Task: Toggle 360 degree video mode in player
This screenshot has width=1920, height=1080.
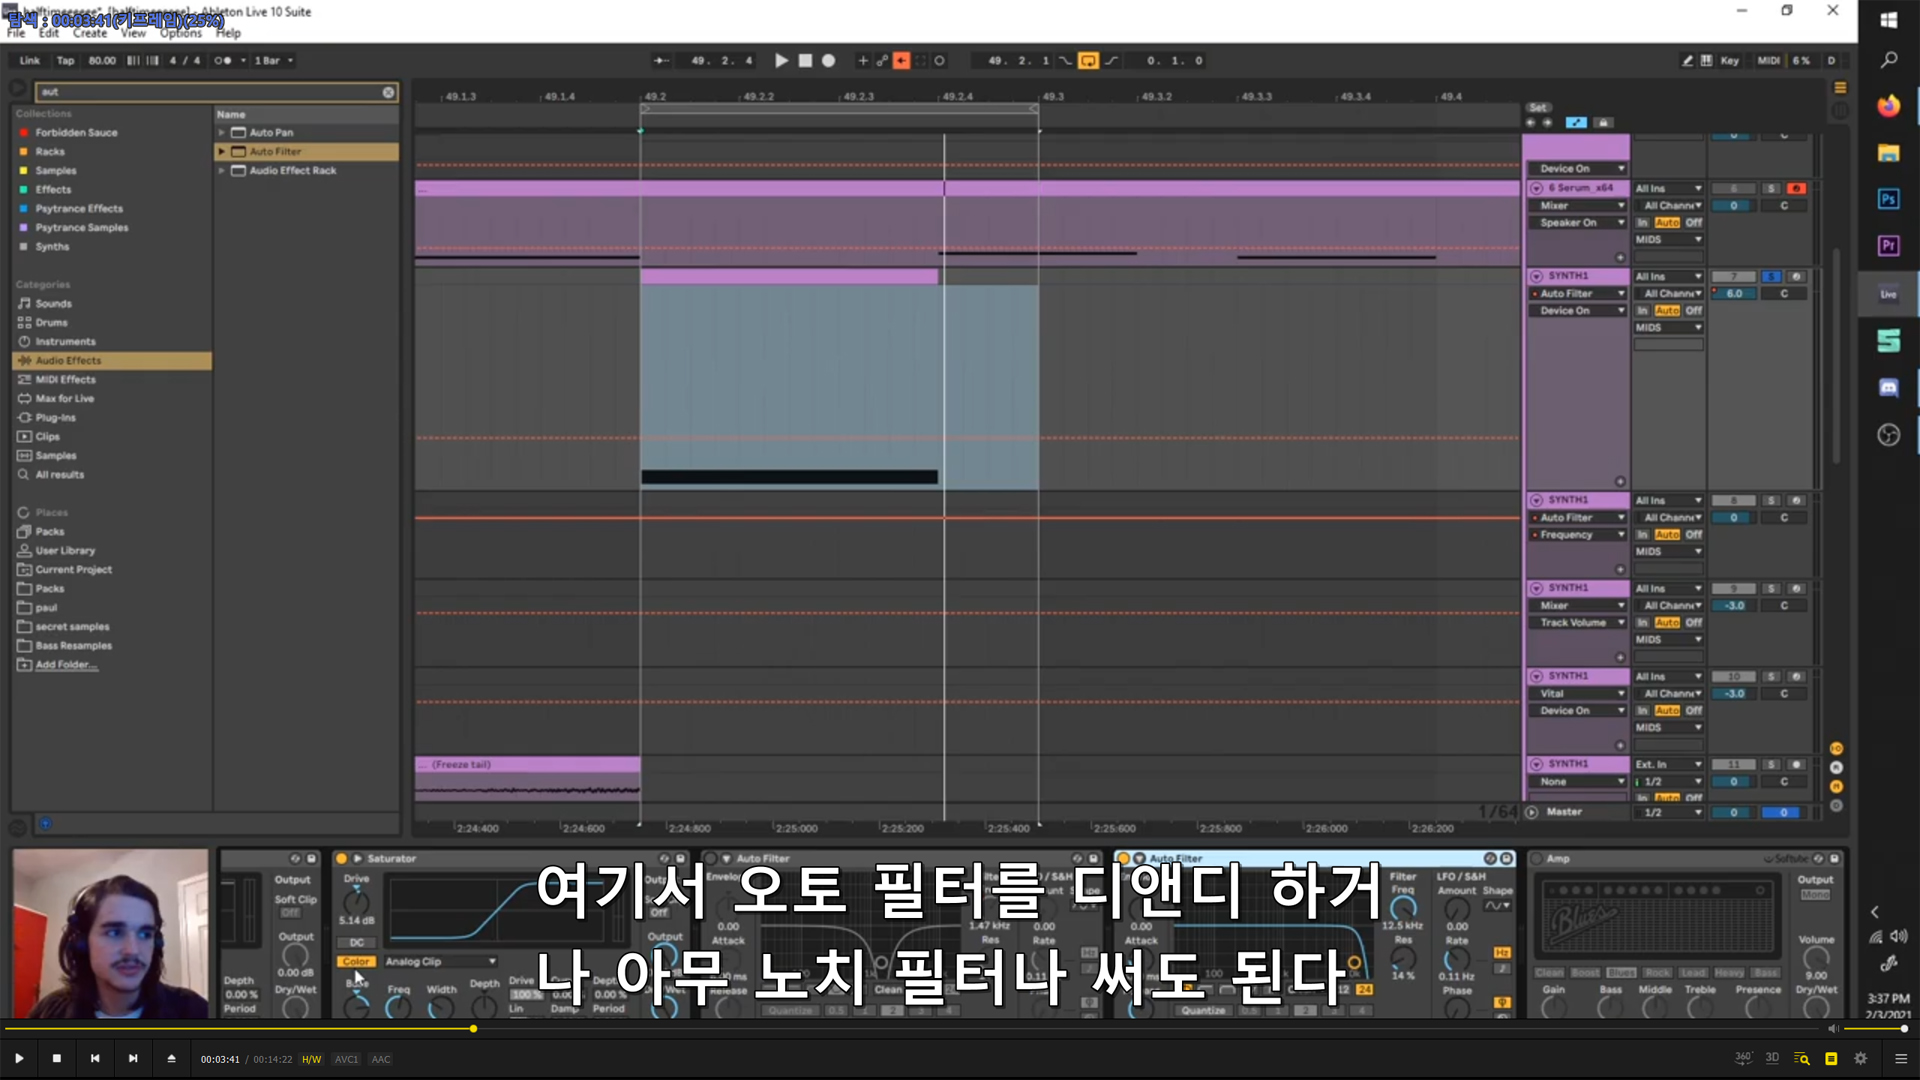Action: click(x=1743, y=1058)
